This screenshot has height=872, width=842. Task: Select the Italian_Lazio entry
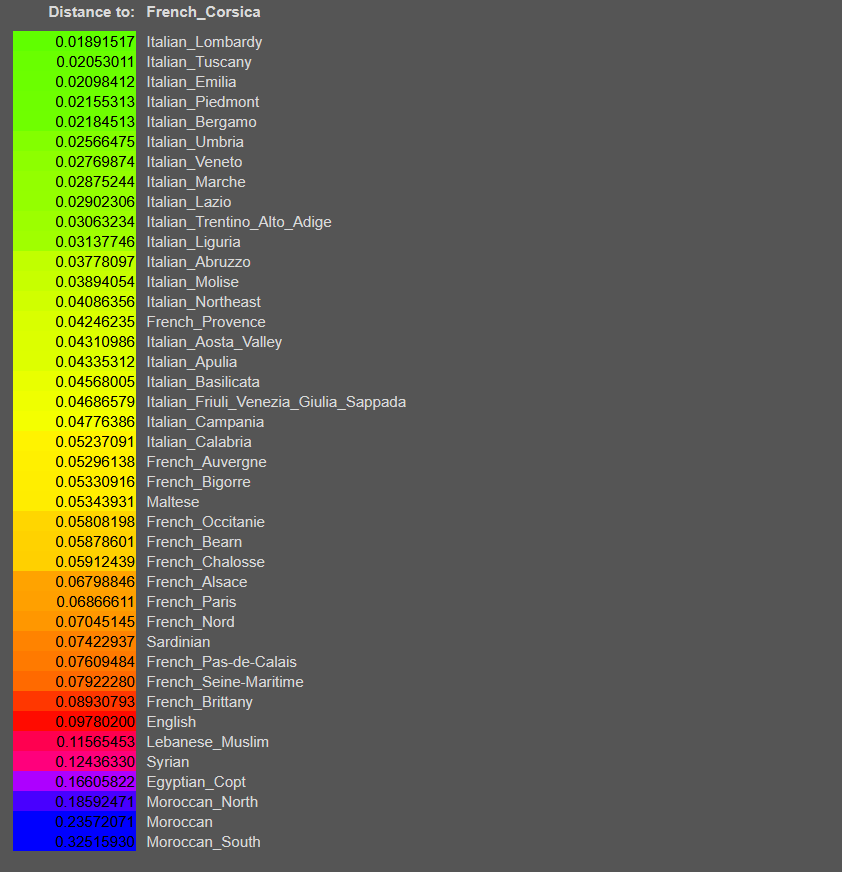tap(189, 202)
